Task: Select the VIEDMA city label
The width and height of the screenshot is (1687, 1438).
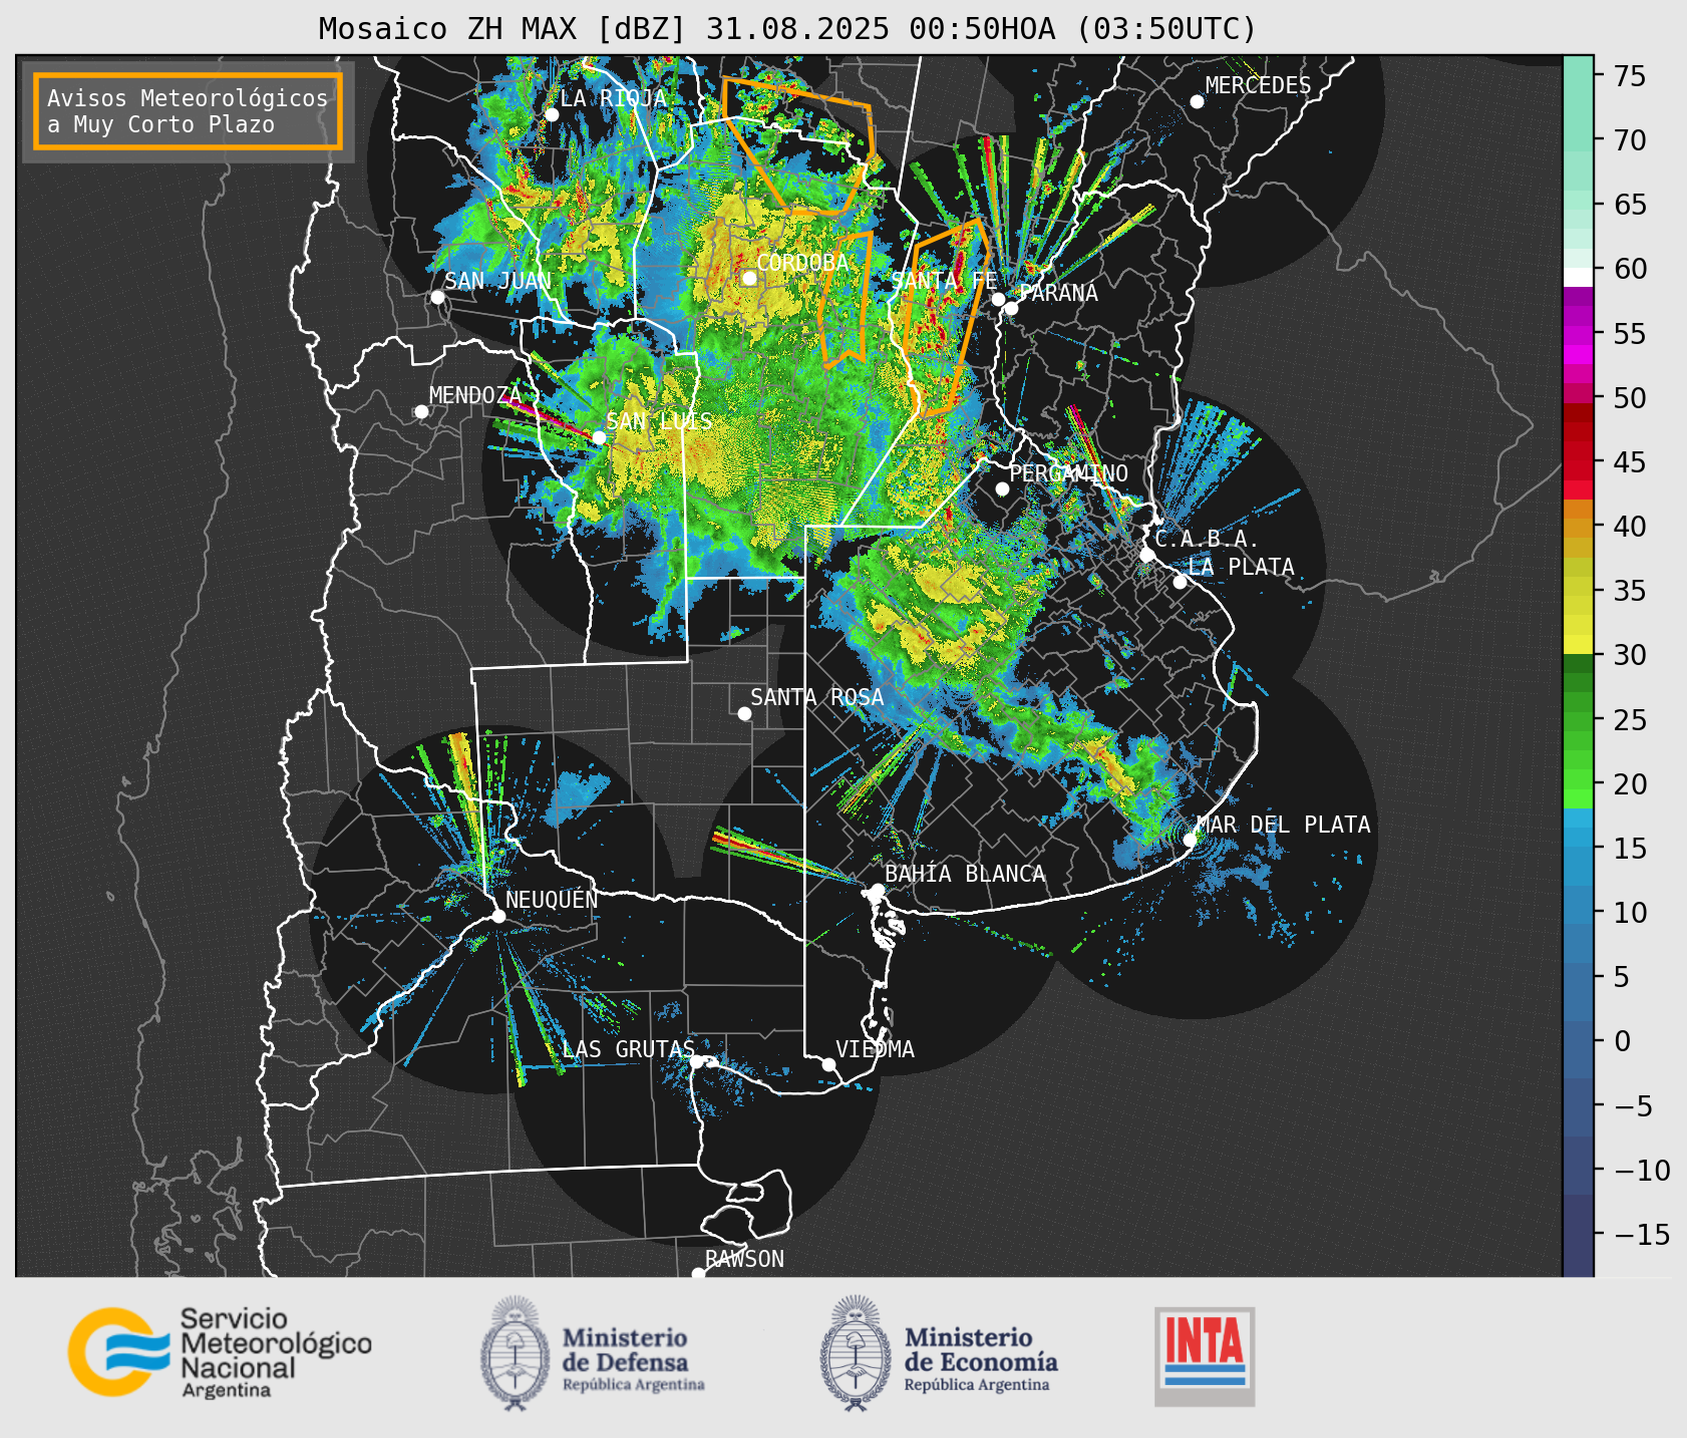Action: 875,1049
